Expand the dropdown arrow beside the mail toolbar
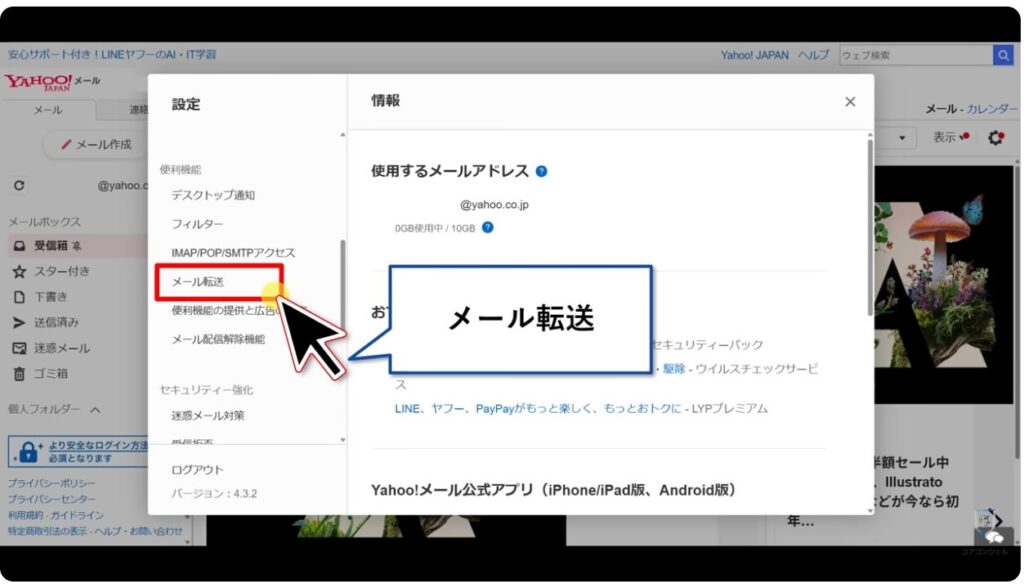 click(904, 138)
